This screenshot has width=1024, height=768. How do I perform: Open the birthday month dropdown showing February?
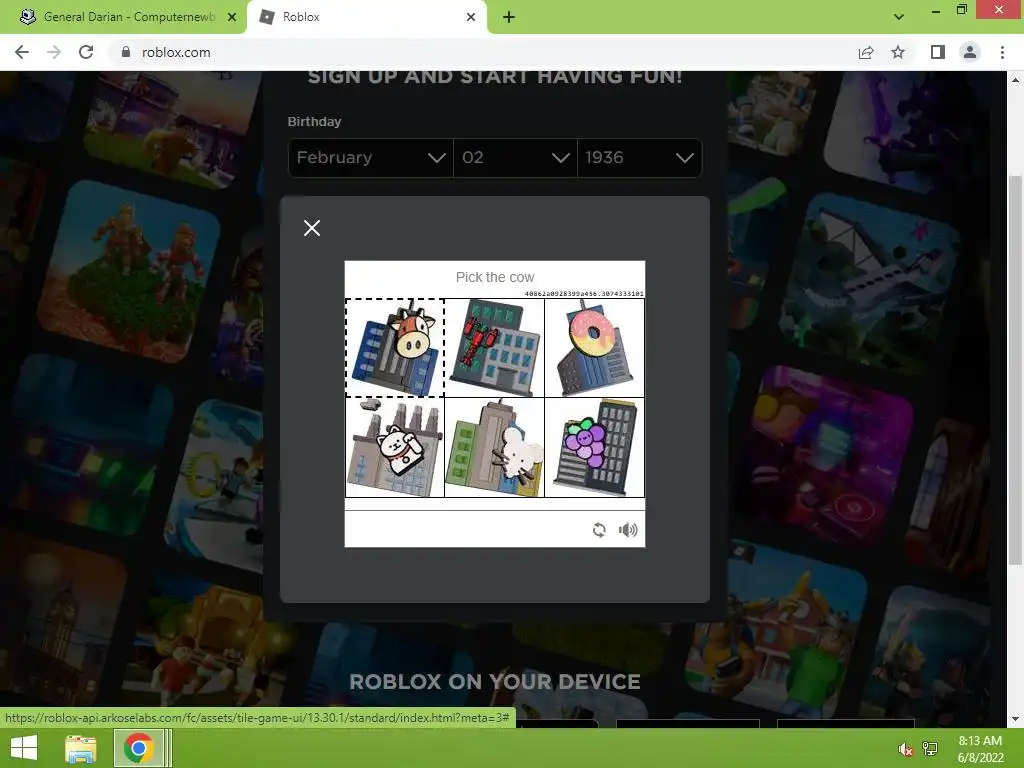click(370, 157)
